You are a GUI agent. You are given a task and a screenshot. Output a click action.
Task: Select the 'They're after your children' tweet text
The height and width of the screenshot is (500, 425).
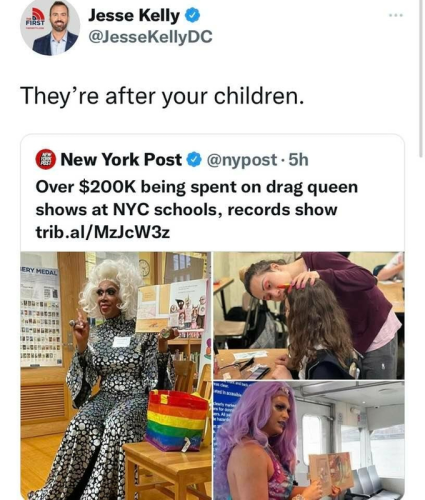point(162,96)
